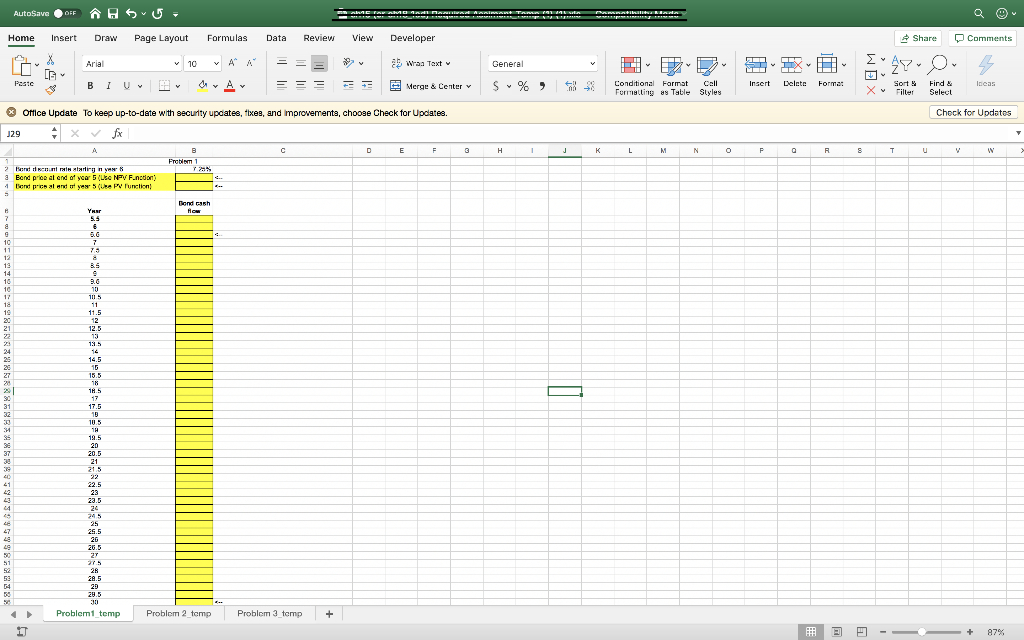This screenshot has width=1024, height=640.
Task: Toggle AutoSave switch
Action: point(65,13)
